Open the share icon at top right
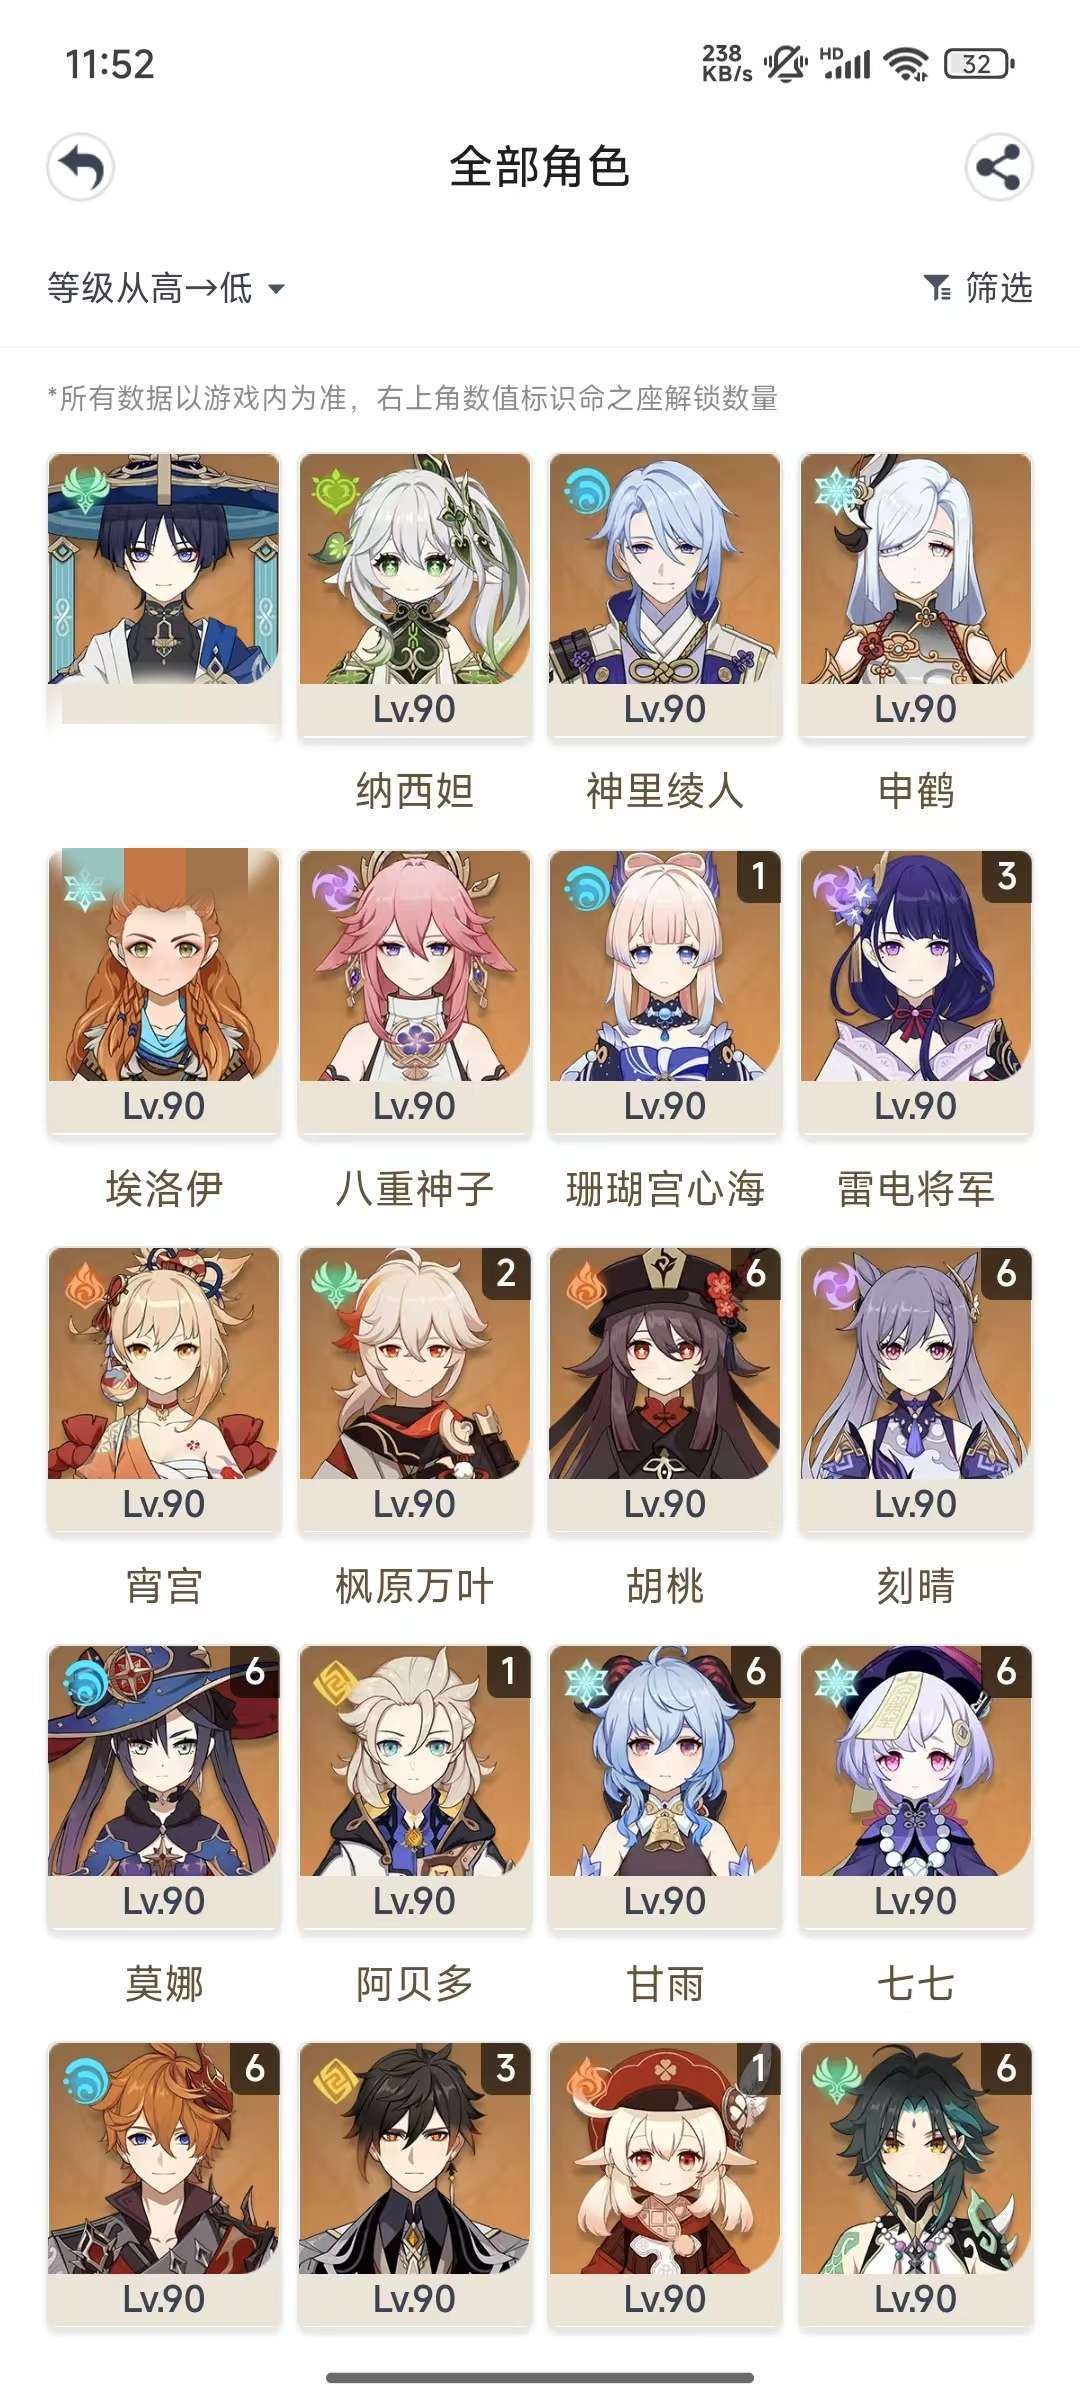This screenshot has height=2400, width=1080. coord(998,167)
